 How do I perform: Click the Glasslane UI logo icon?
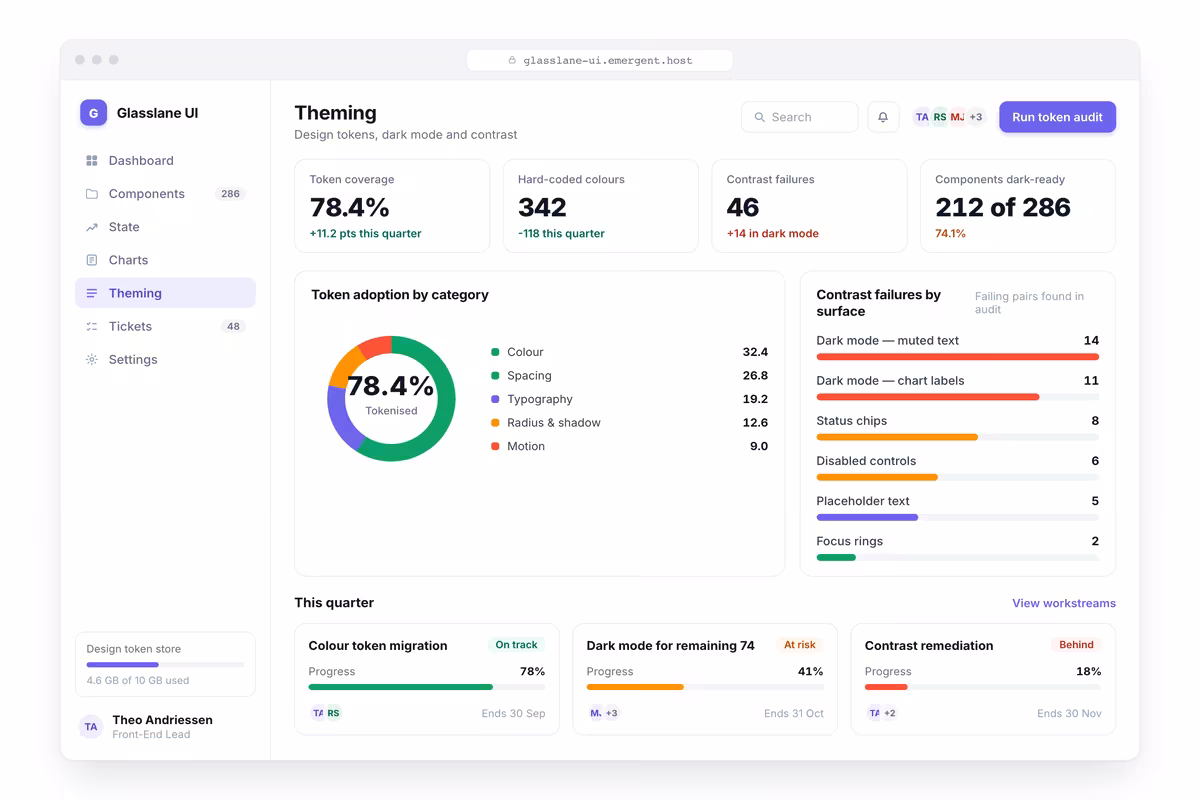[93, 113]
